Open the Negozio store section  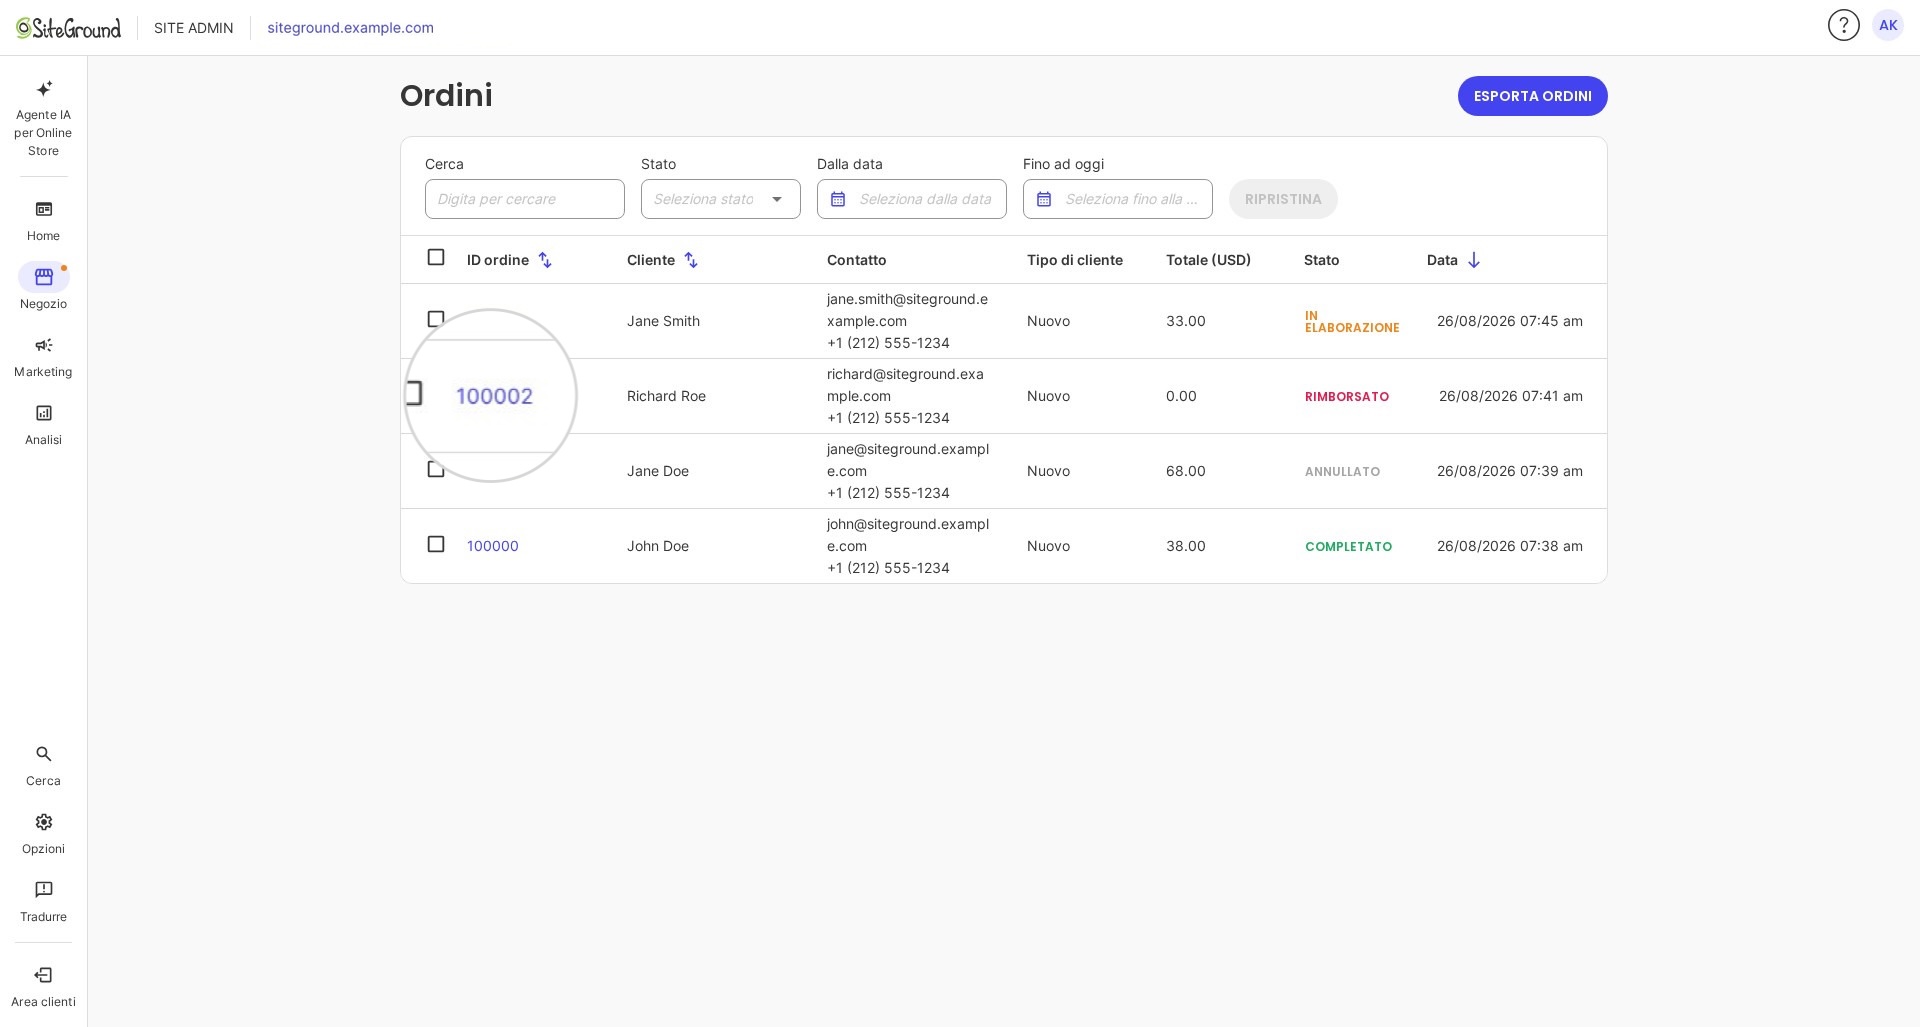tap(43, 288)
